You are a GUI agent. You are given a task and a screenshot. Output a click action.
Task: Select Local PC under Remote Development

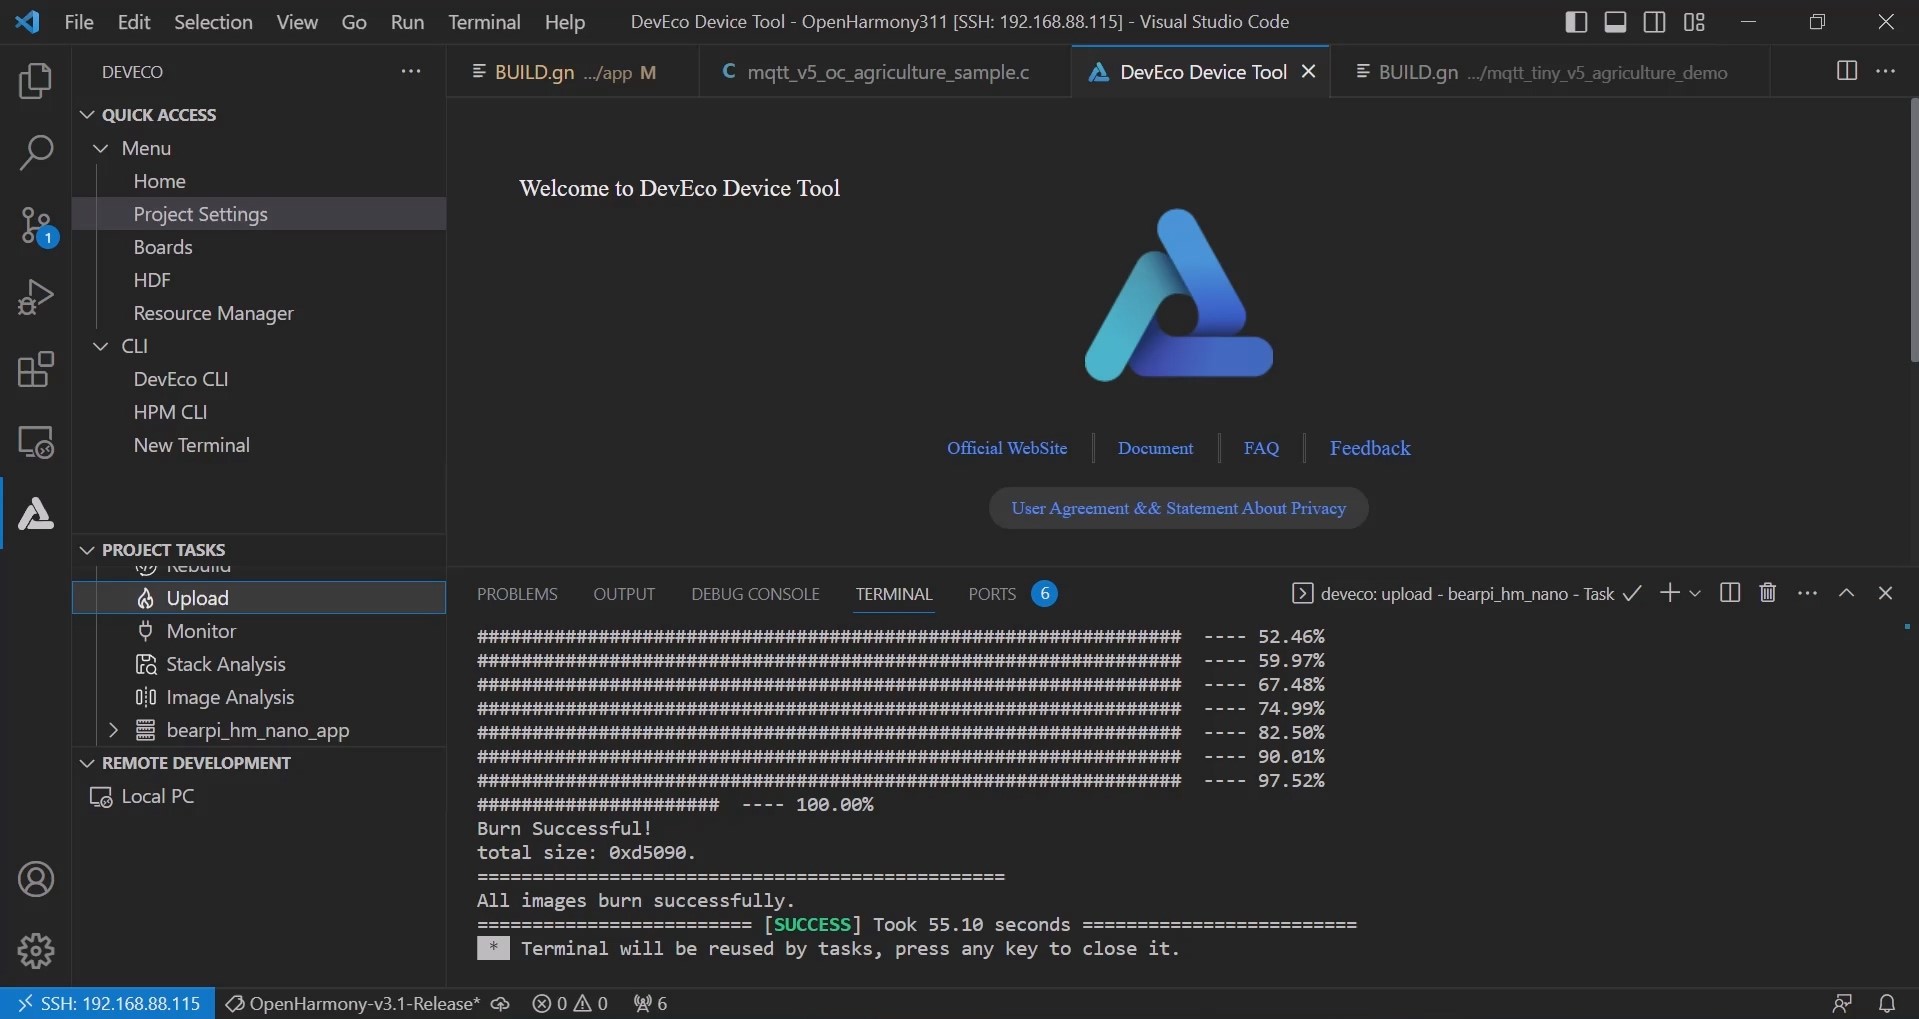point(259,796)
